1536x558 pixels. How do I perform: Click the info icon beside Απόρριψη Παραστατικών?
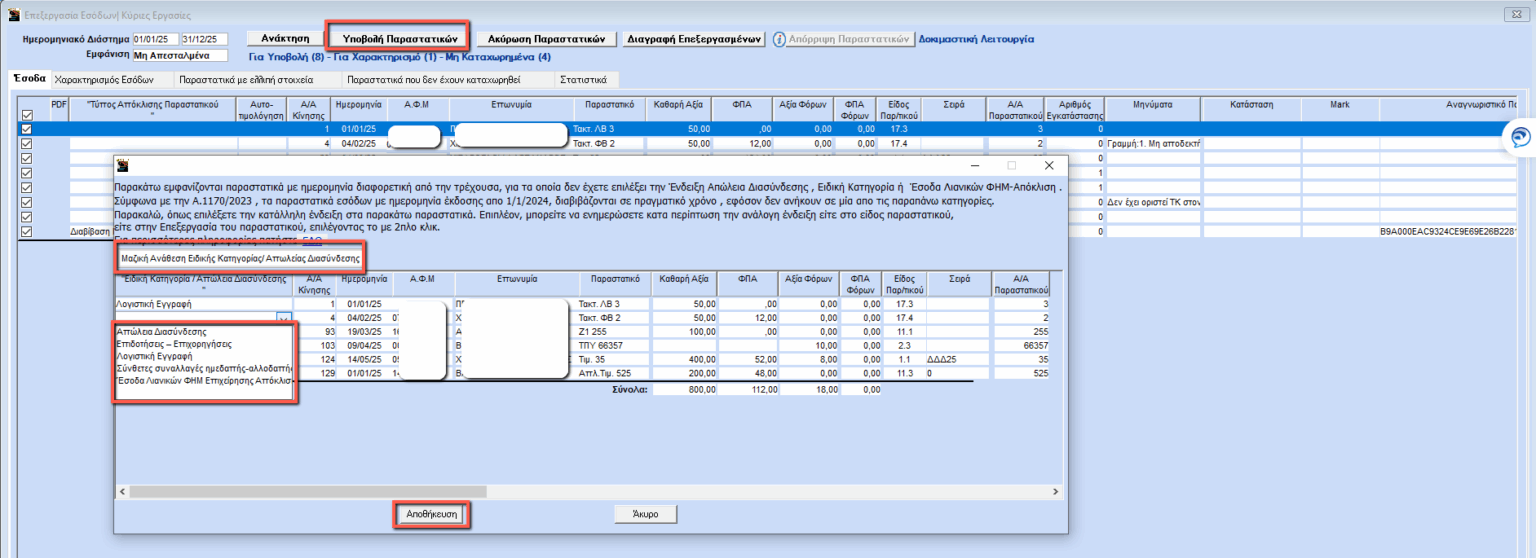779,39
